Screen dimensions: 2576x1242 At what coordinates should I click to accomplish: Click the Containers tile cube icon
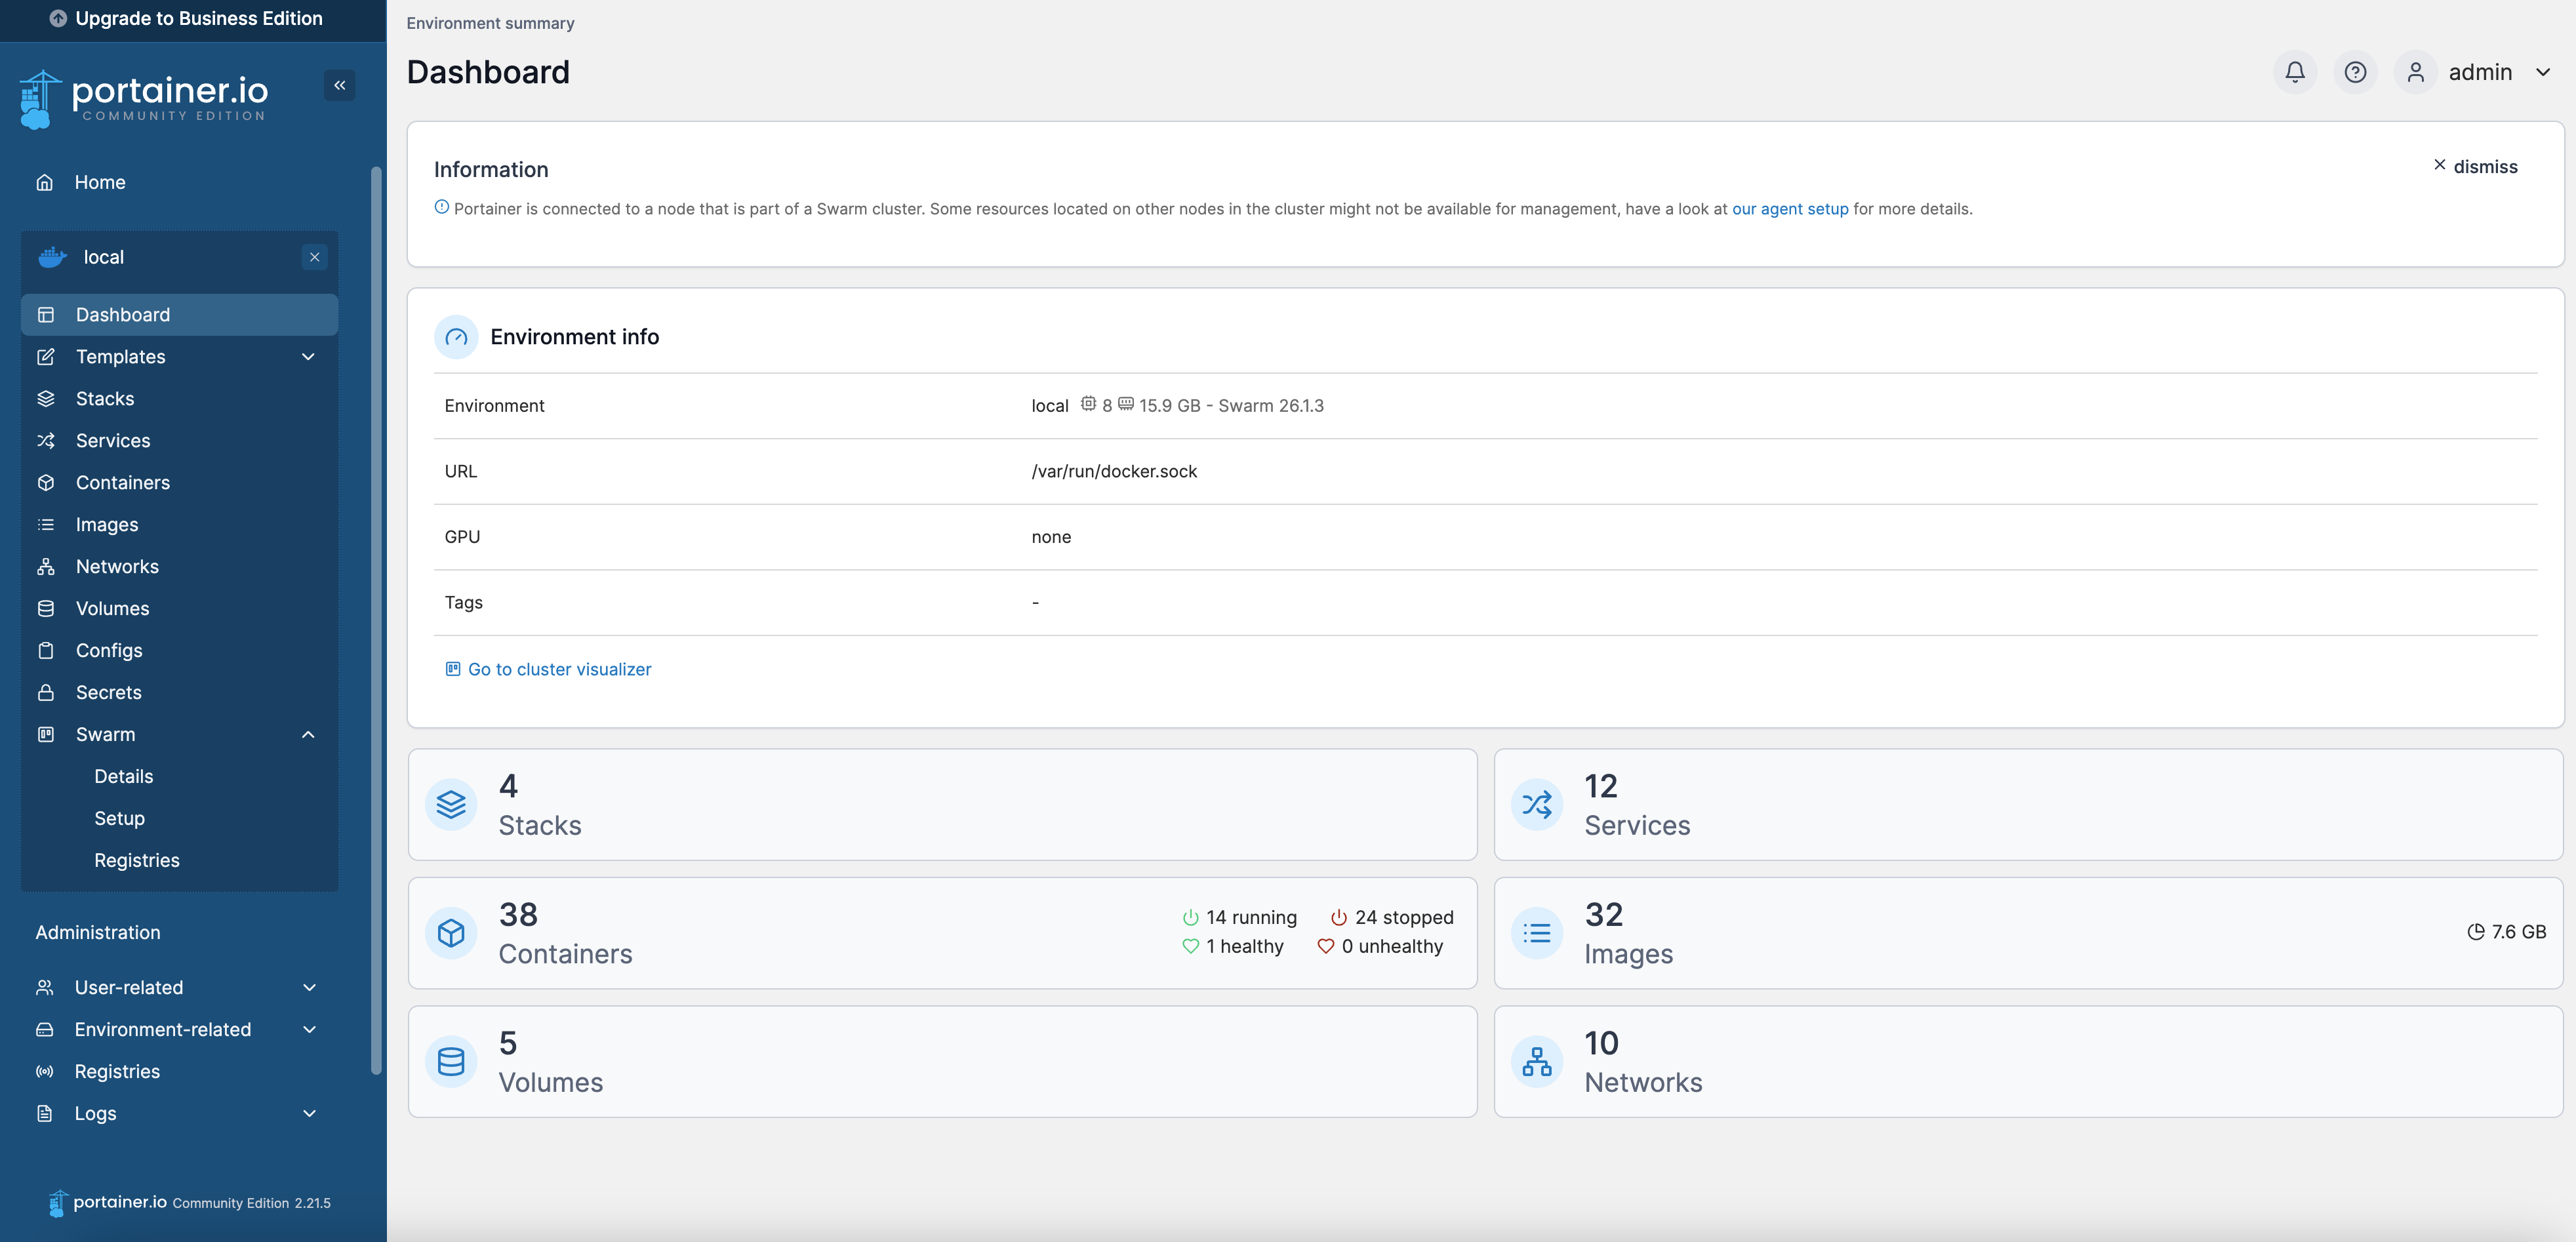451,933
